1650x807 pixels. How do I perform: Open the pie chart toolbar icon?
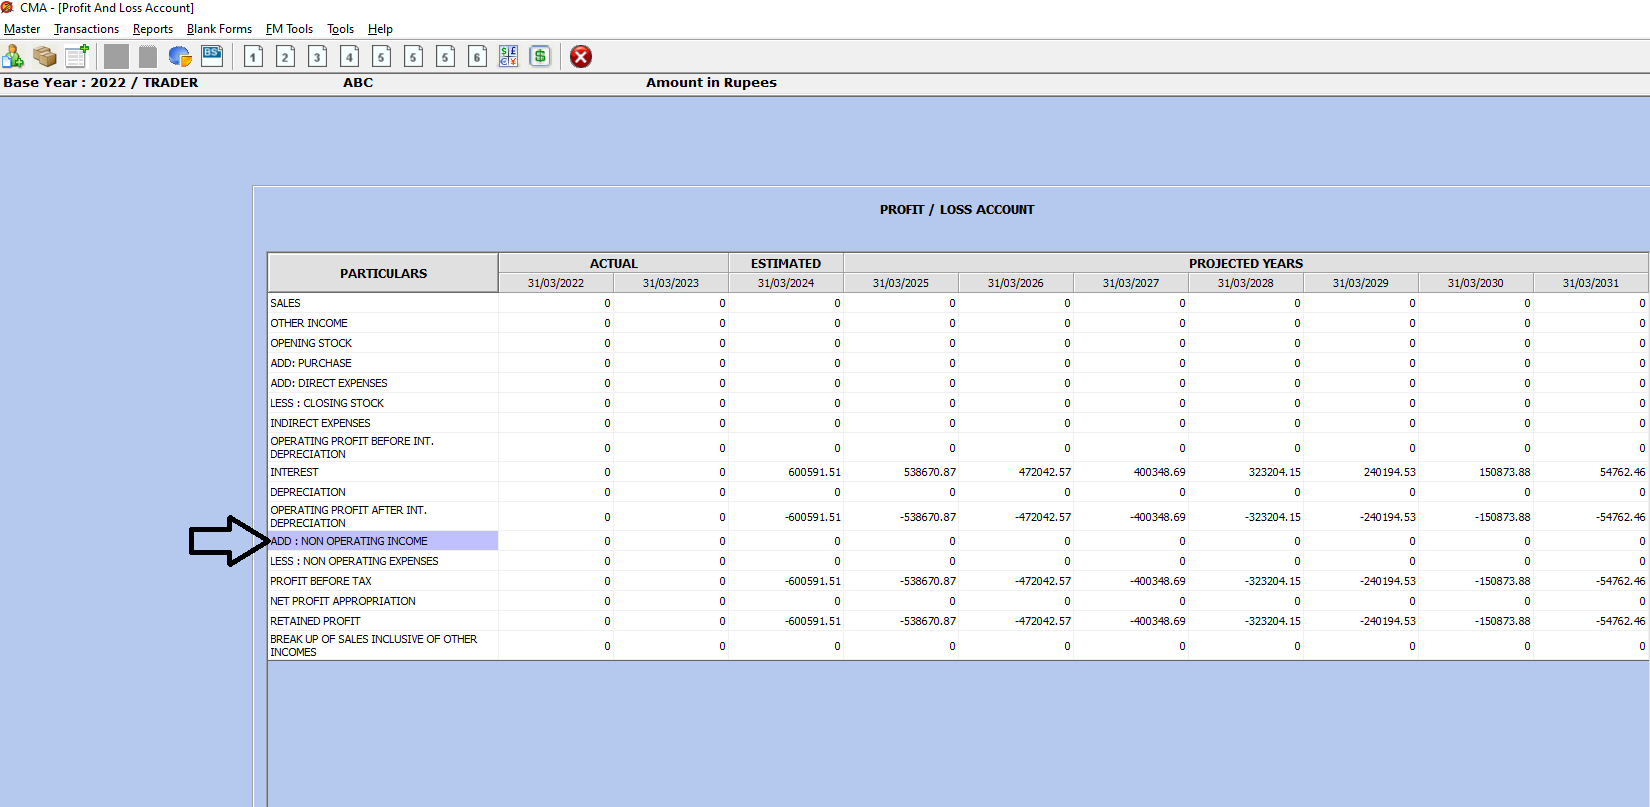click(180, 56)
